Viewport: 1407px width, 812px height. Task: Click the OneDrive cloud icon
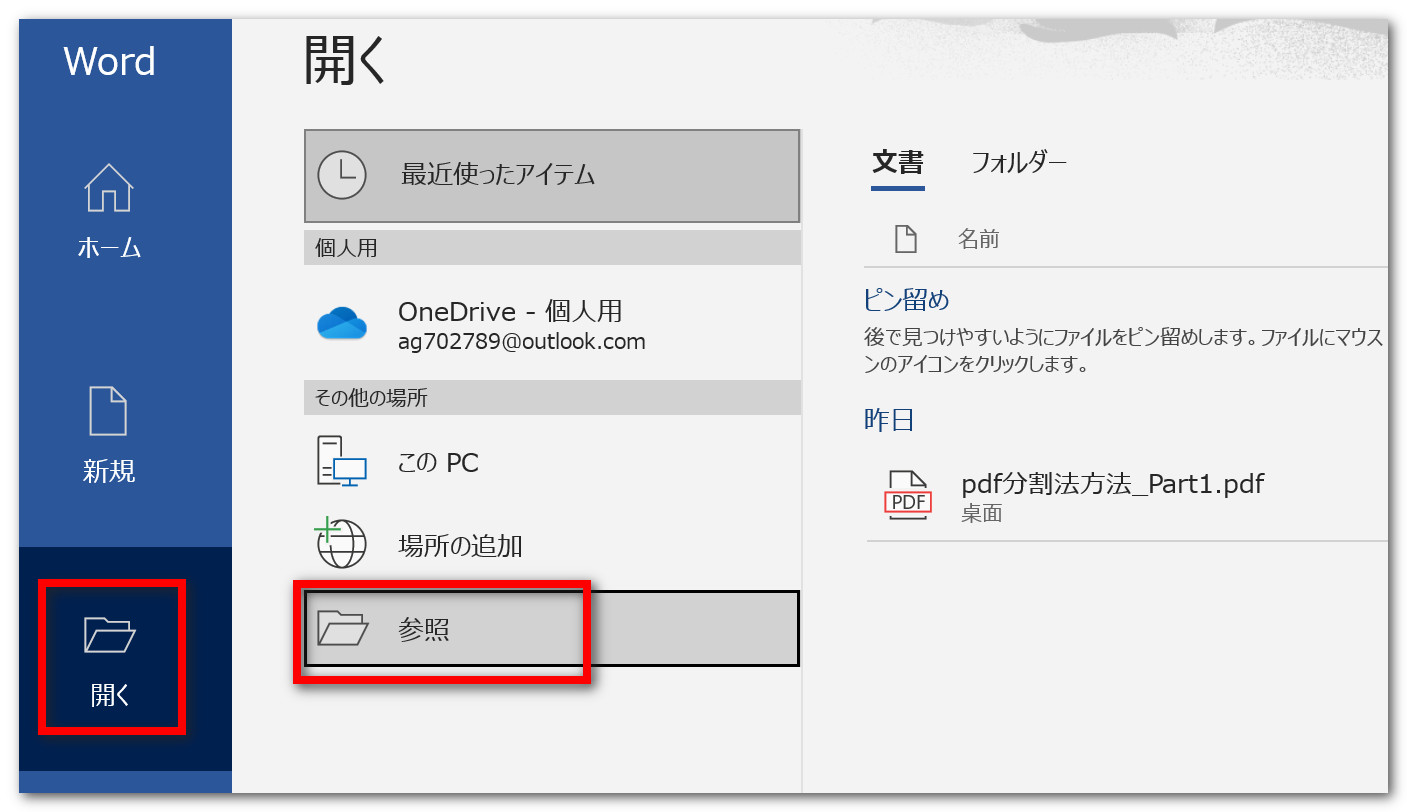[x=342, y=324]
